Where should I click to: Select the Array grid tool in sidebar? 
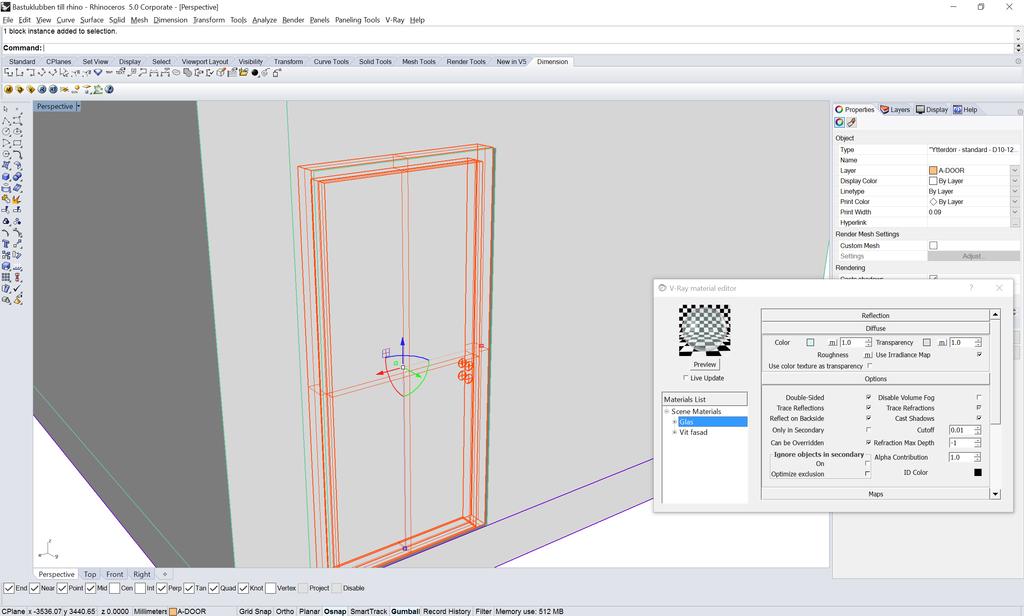pos(6,276)
